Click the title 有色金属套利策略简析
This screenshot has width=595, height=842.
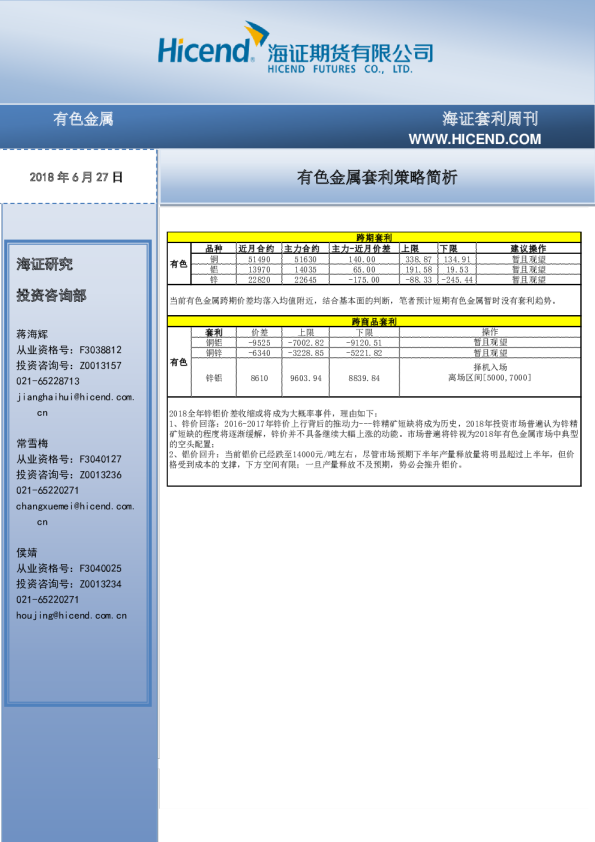(377, 177)
